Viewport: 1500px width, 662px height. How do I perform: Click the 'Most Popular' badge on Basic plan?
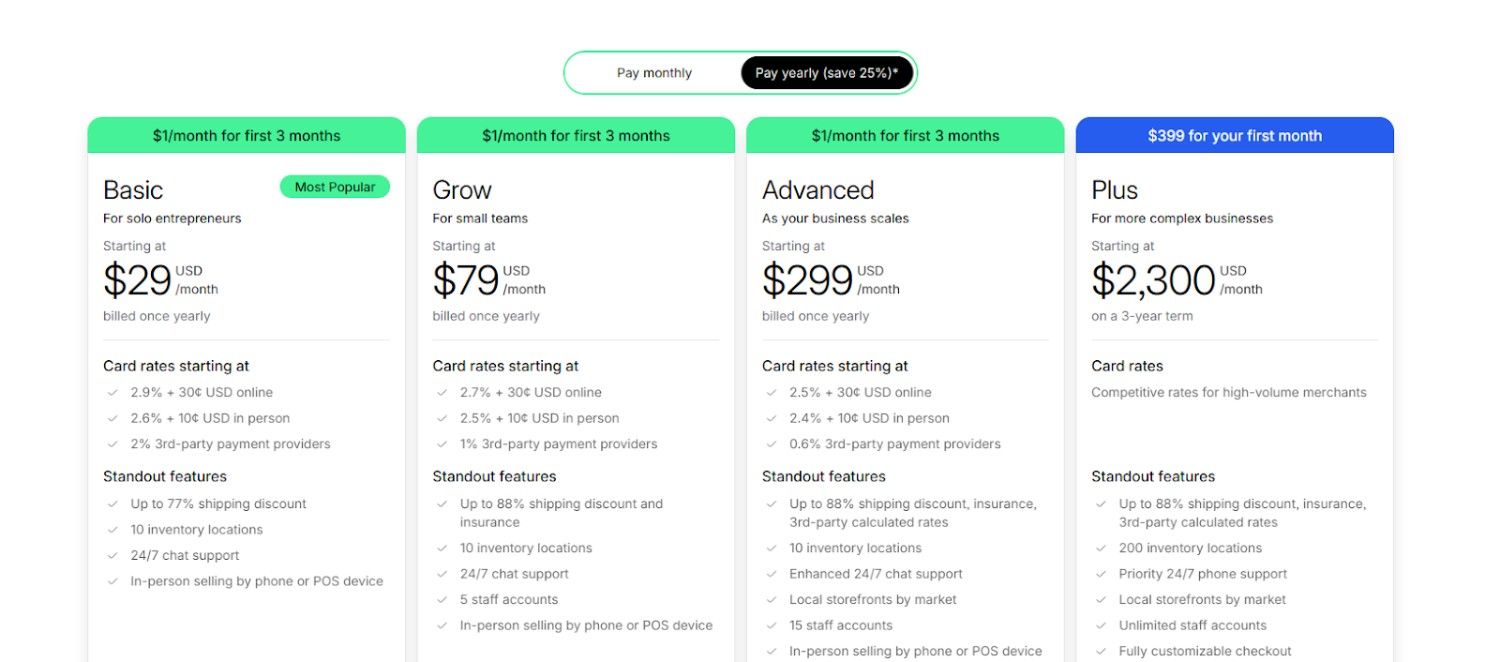tap(334, 187)
